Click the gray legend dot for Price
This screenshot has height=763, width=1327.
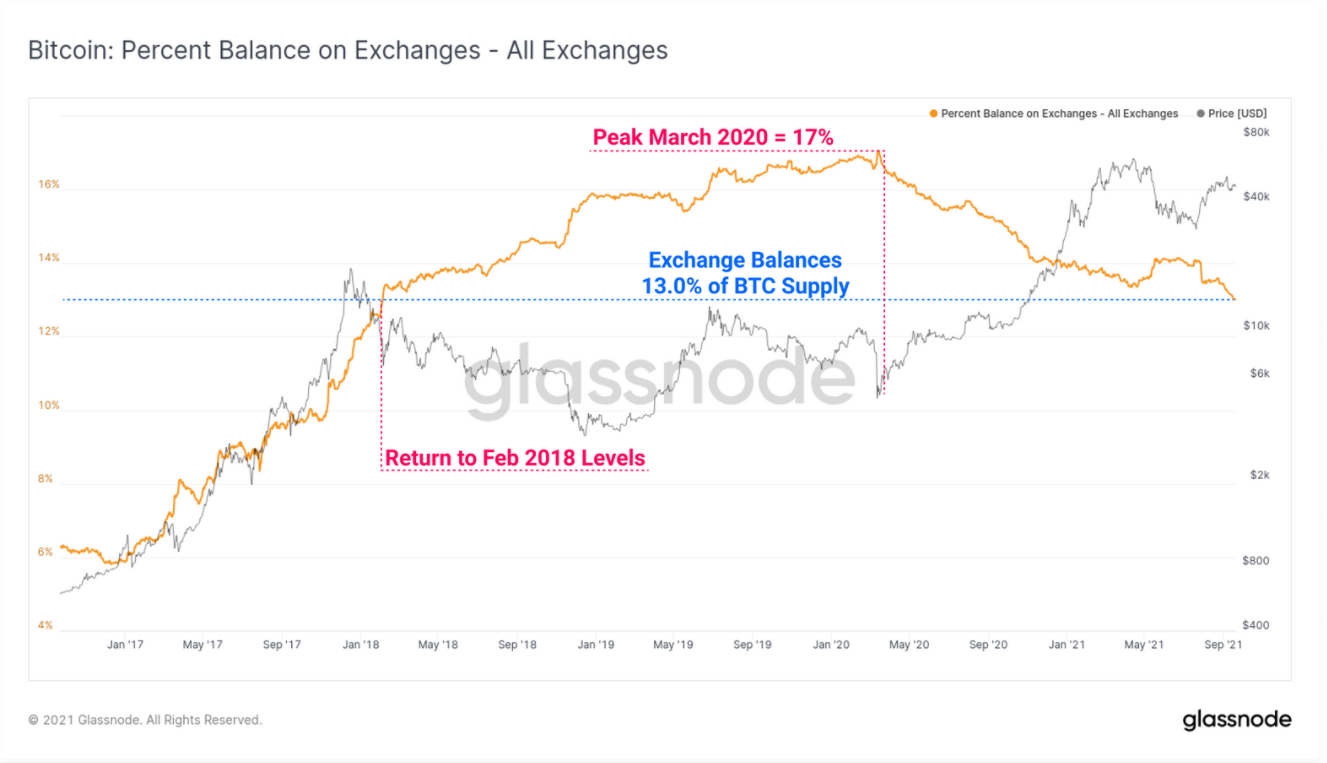click(1200, 114)
